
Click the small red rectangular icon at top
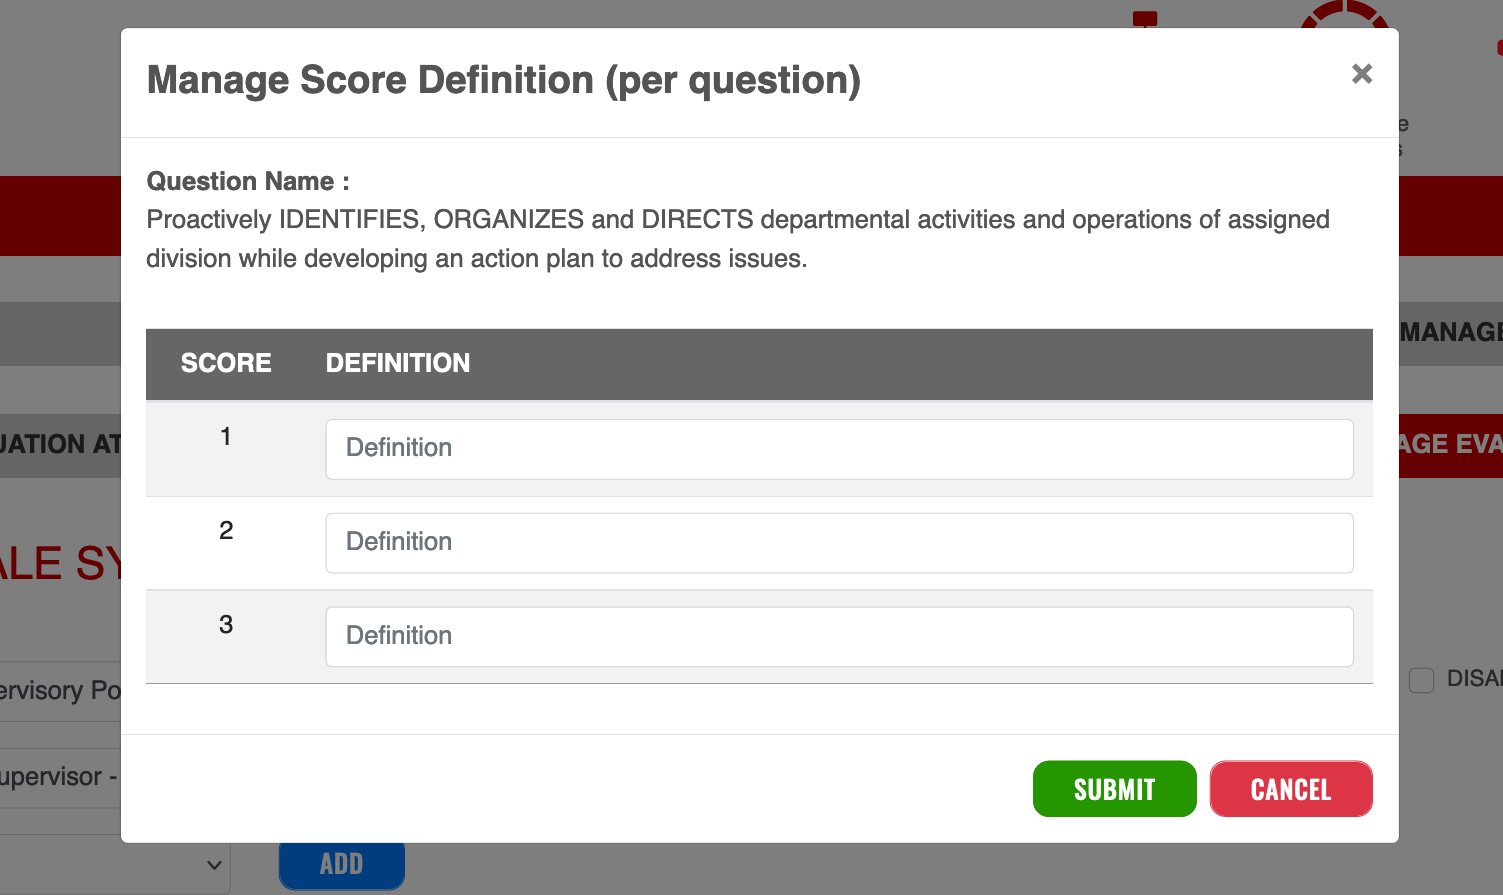[1145, 18]
